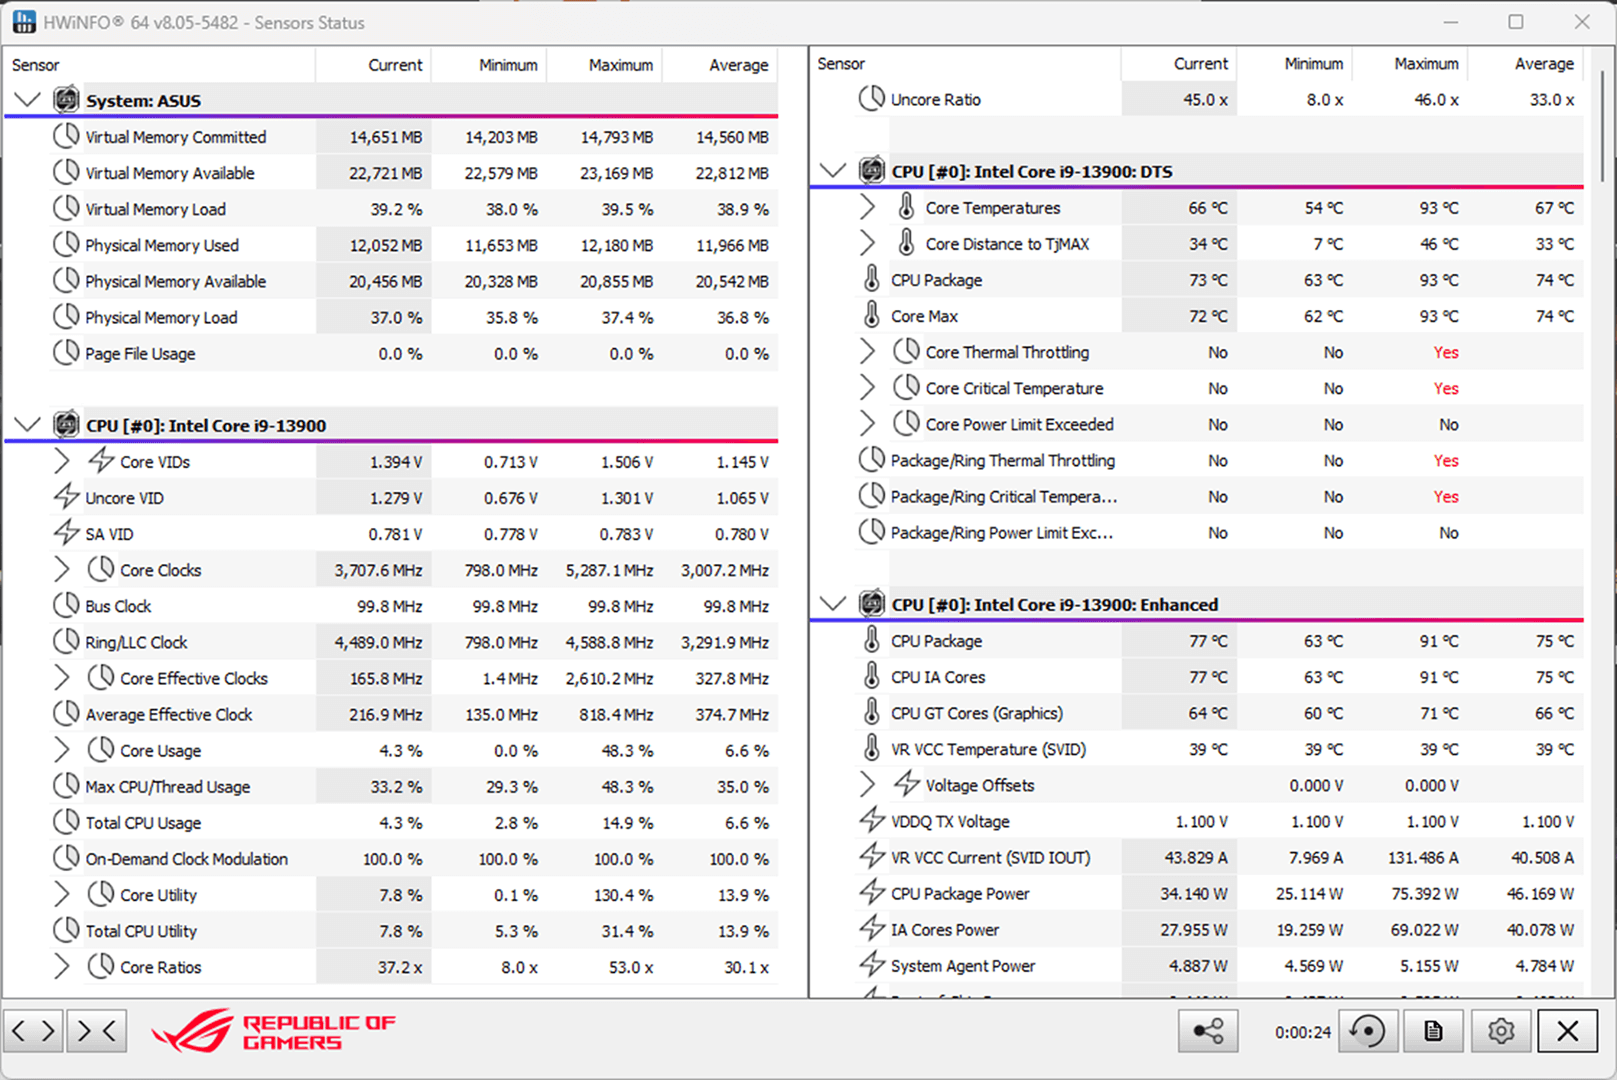Select the Page File Usage row
Image resolution: width=1617 pixels, height=1080 pixels.
coord(140,353)
